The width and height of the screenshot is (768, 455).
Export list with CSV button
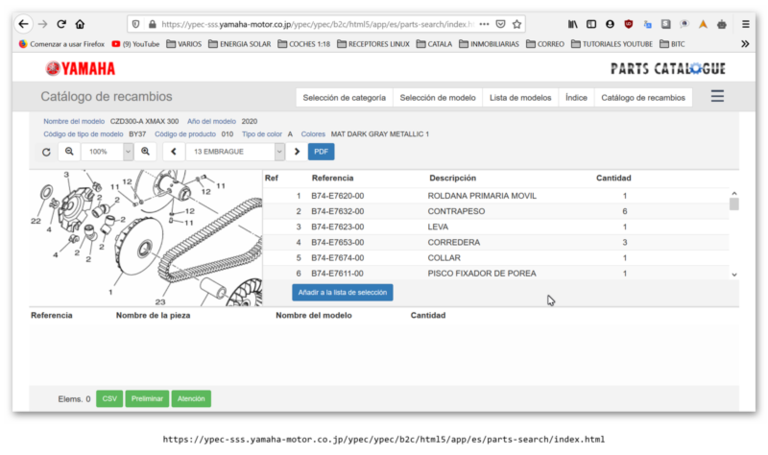(110, 399)
